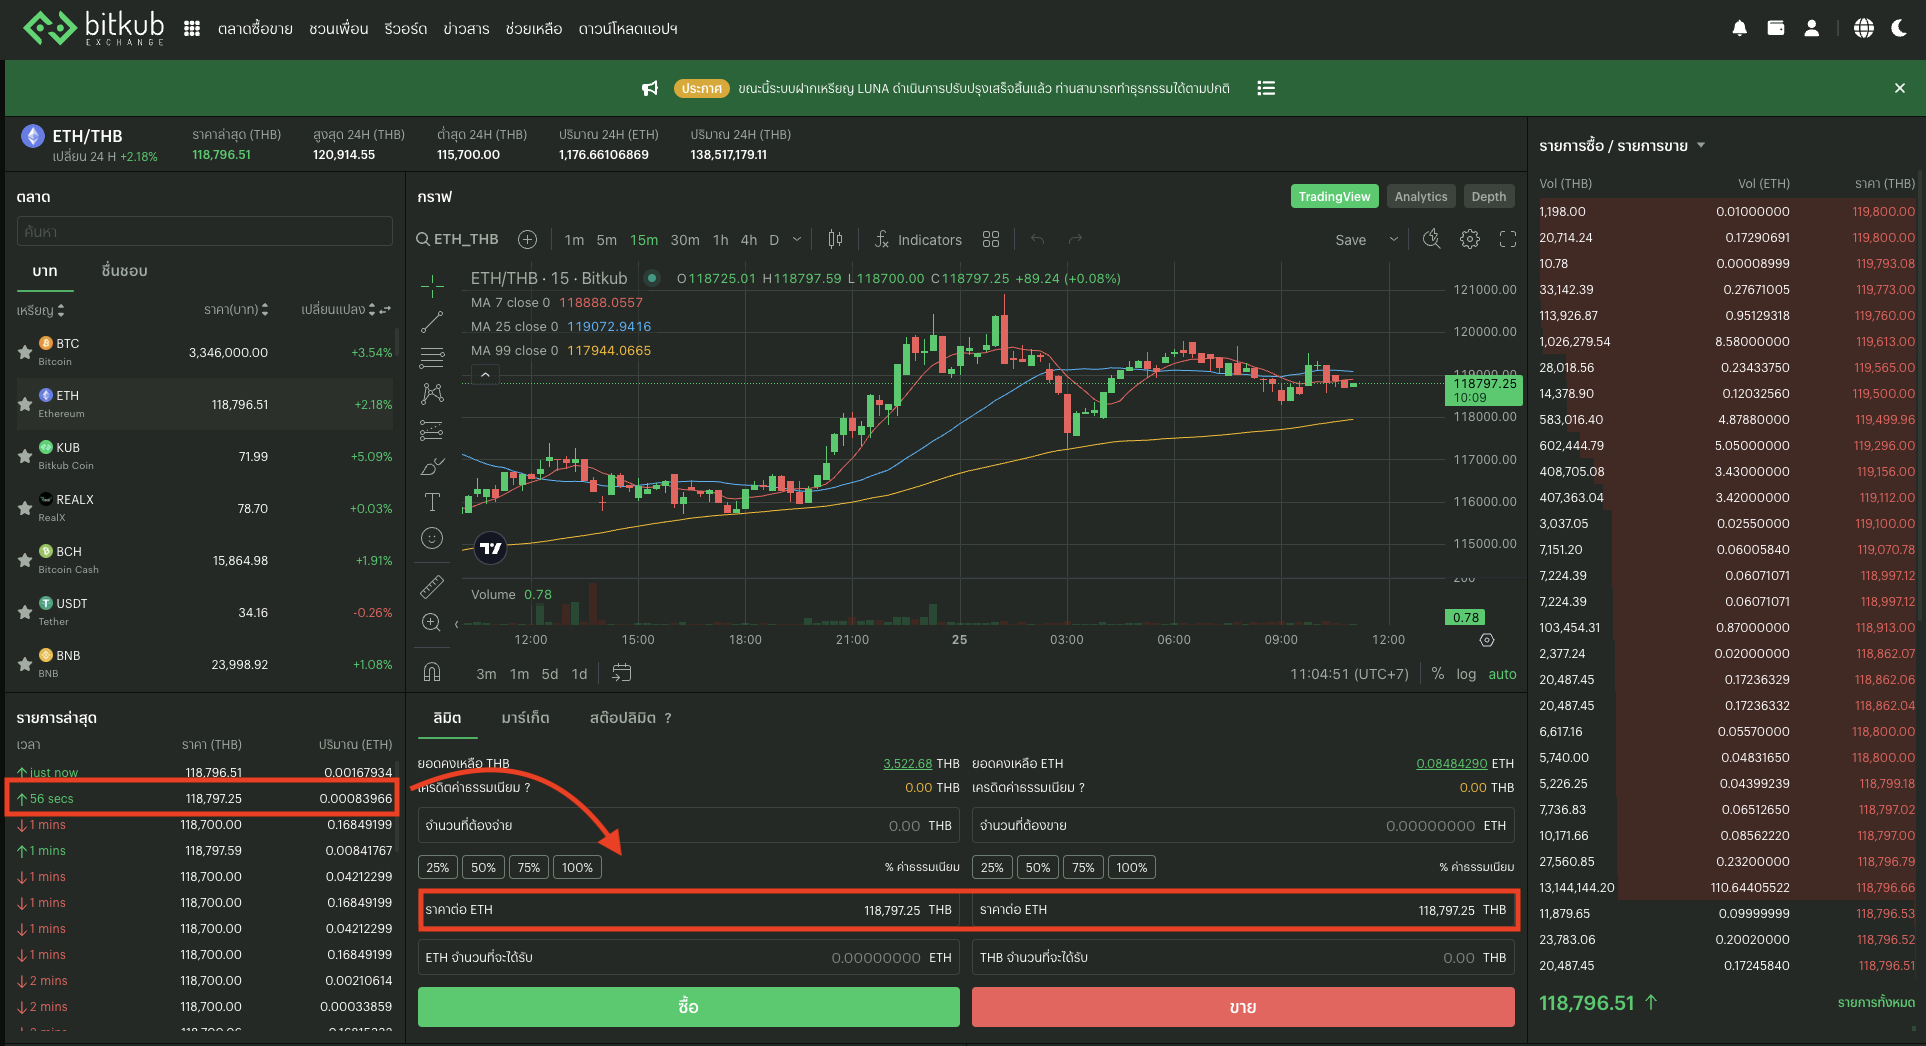This screenshot has height=1046, width=1926.
Task: Toggle magnet mode on chart
Action: pyautogui.click(x=432, y=672)
